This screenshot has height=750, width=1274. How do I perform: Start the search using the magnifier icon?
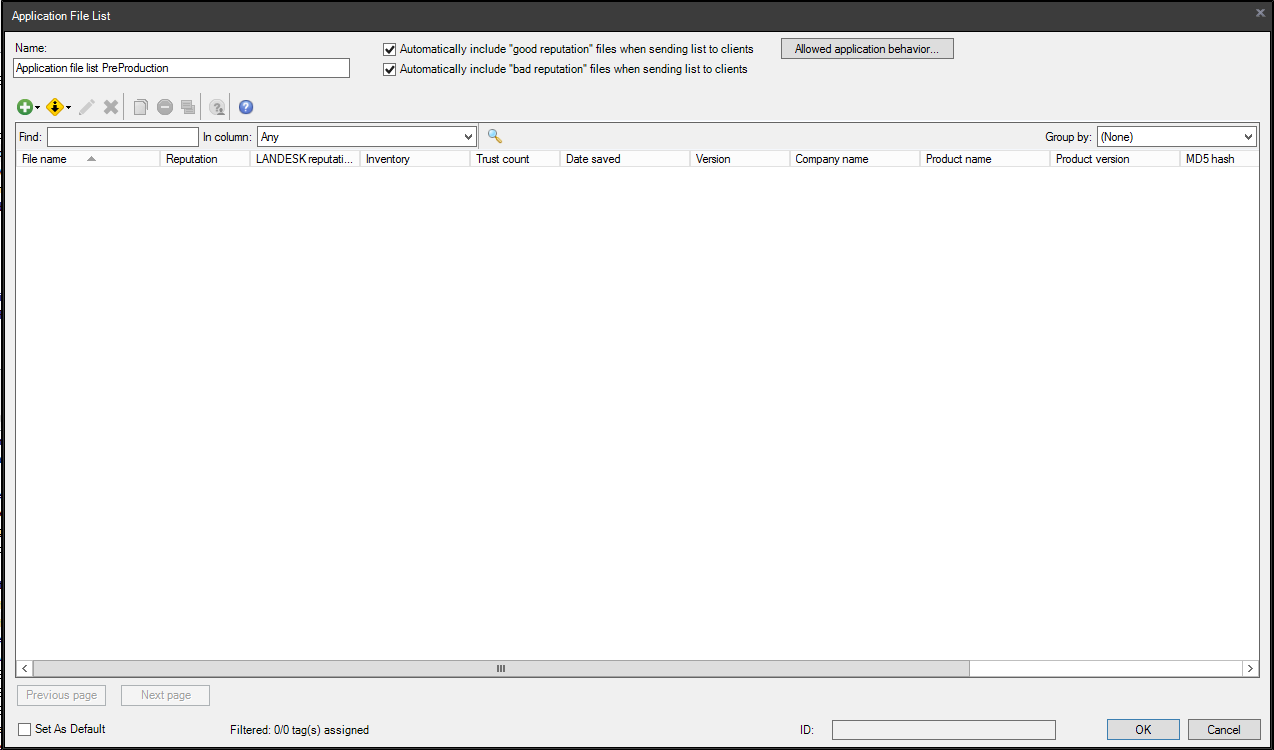click(494, 135)
